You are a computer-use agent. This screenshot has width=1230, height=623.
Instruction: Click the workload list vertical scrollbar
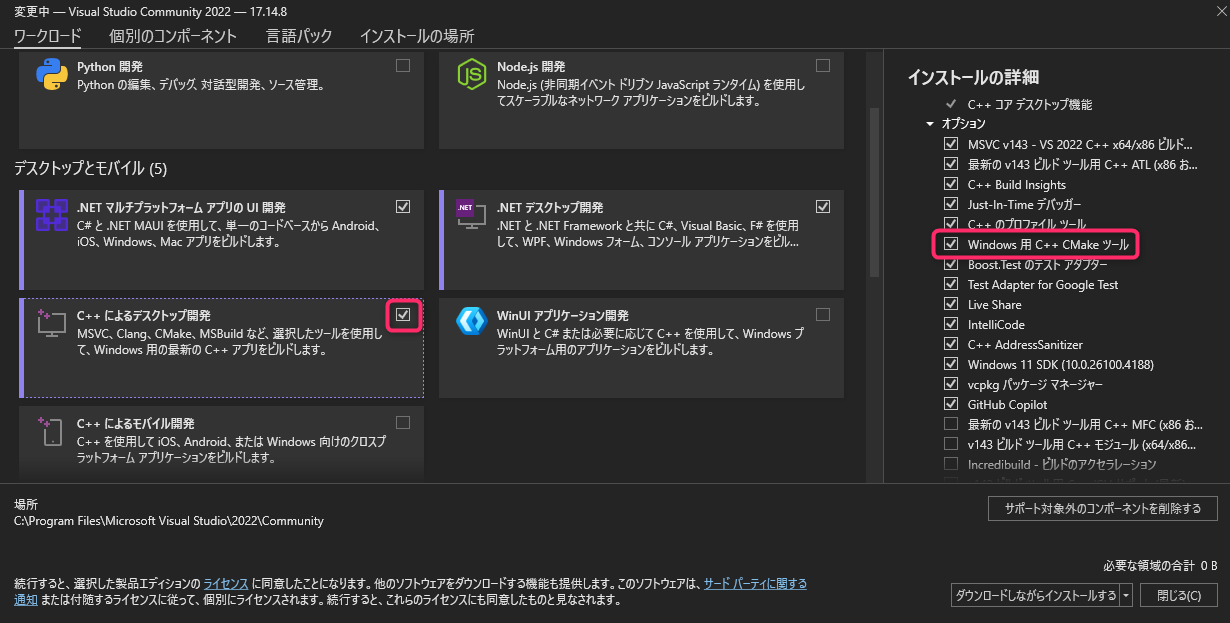click(872, 200)
